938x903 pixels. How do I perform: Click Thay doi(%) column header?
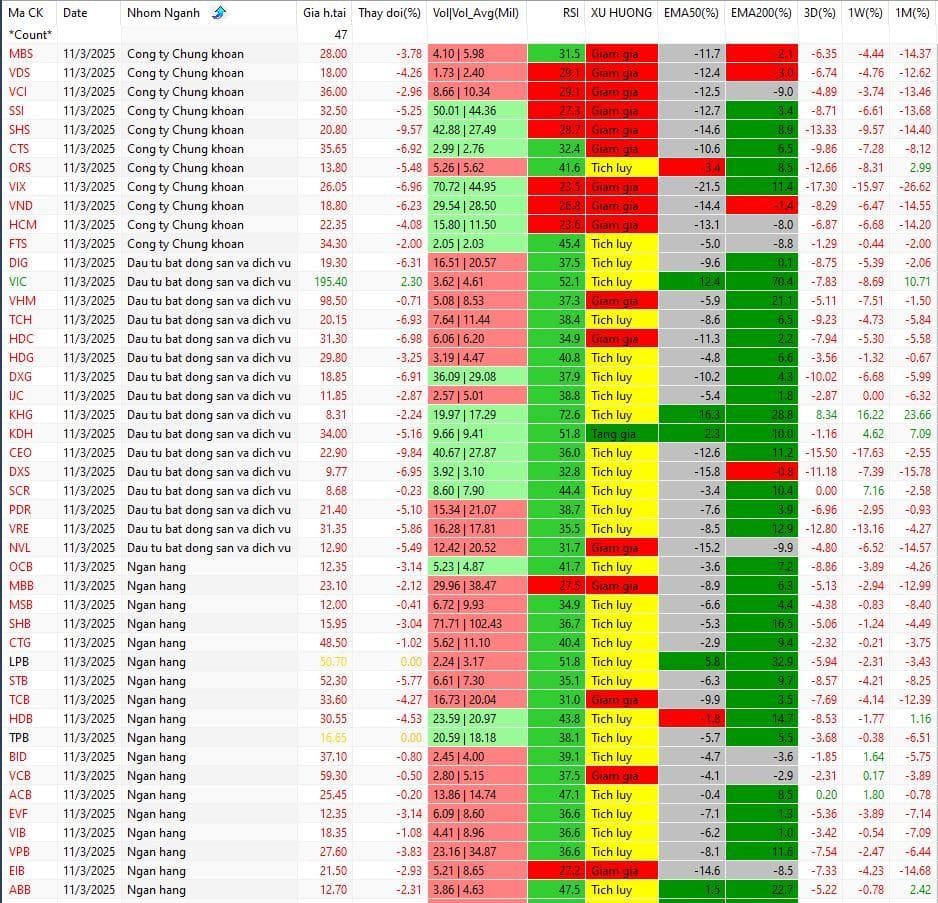pos(389,13)
